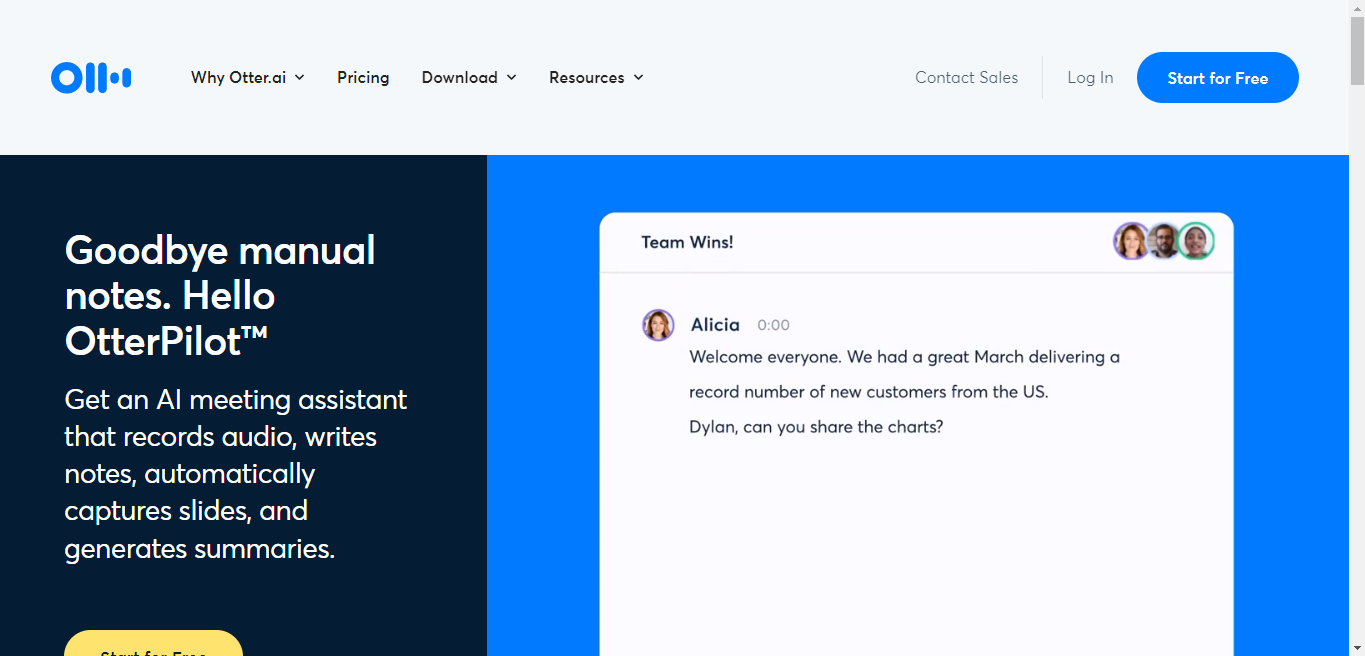Click the green-ringed participant avatar
This screenshot has width=1365, height=656.
(1195, 241)
